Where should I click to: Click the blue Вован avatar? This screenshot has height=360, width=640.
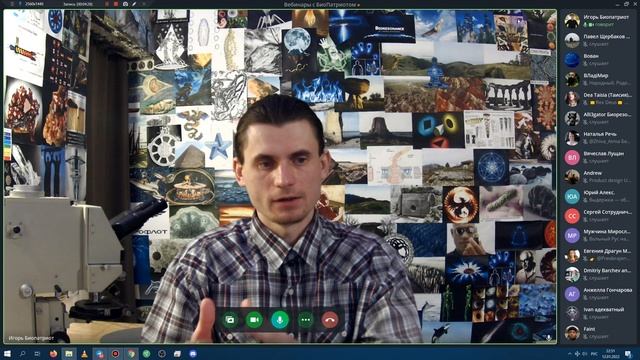click(572, 60)
